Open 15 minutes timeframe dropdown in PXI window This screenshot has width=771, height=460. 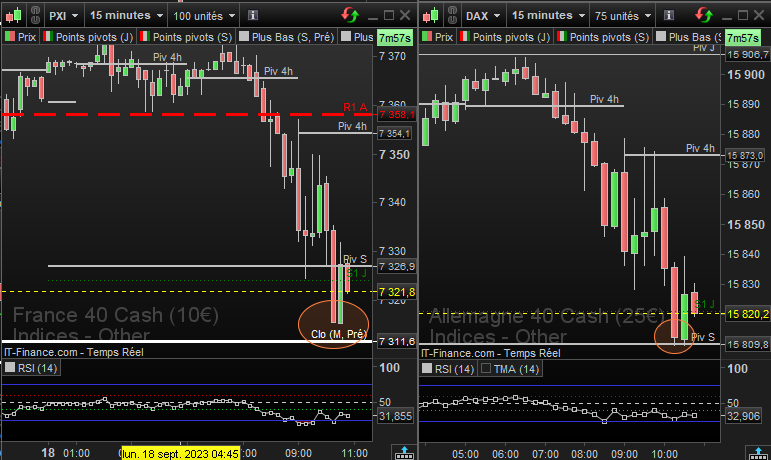(126, 16)
